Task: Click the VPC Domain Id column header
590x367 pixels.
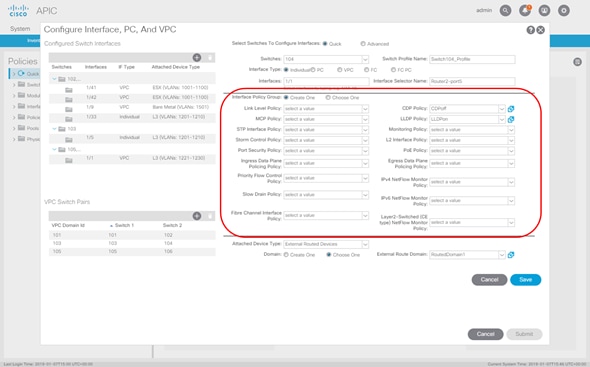Action: (x=68, y=225)
